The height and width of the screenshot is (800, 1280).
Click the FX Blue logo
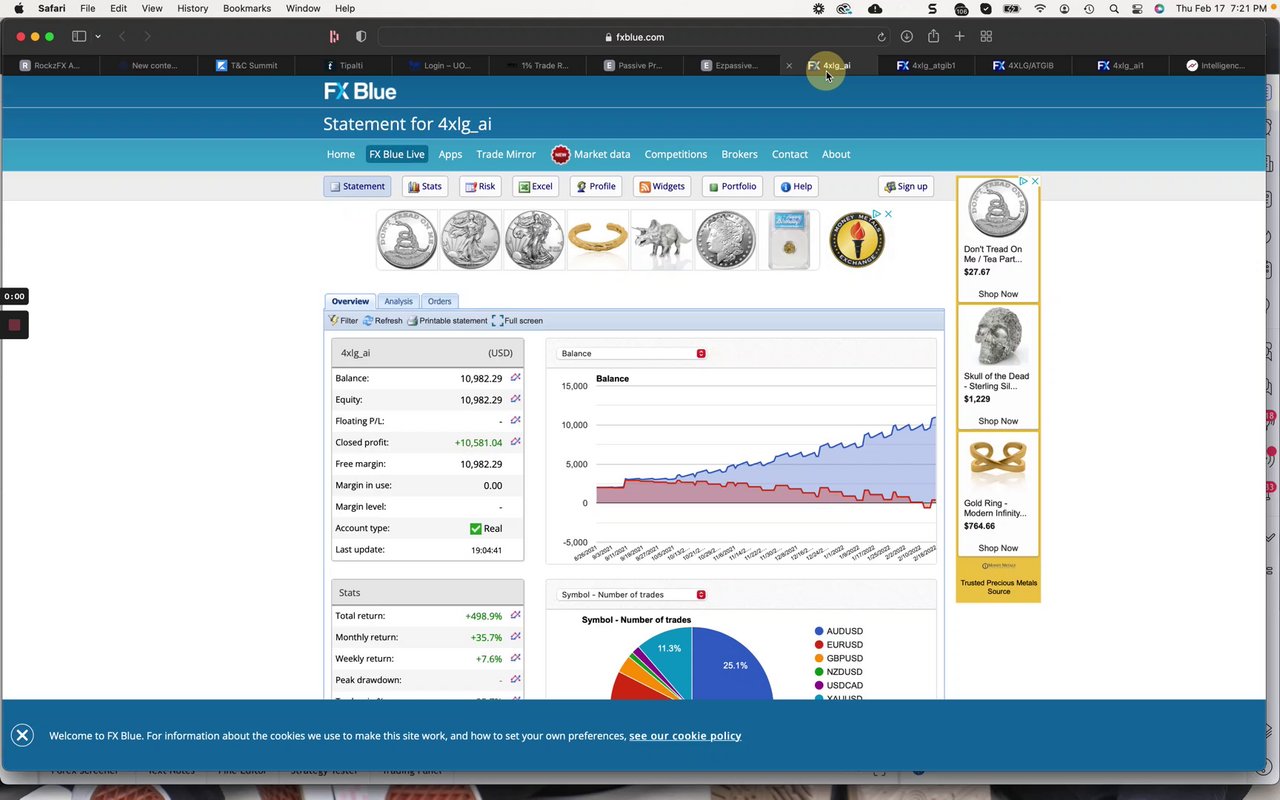[360, 91]
